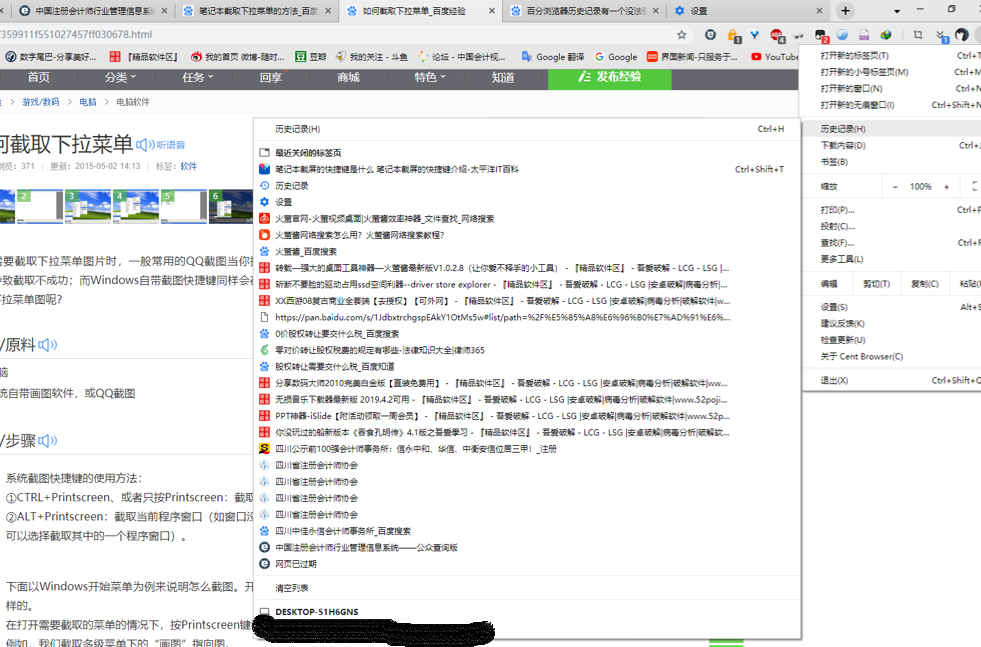This screenshot has height=647, width=981.
Task: Switch to the 中国注册会计师行业管理信息系统 tab
Action: point(93,11)
